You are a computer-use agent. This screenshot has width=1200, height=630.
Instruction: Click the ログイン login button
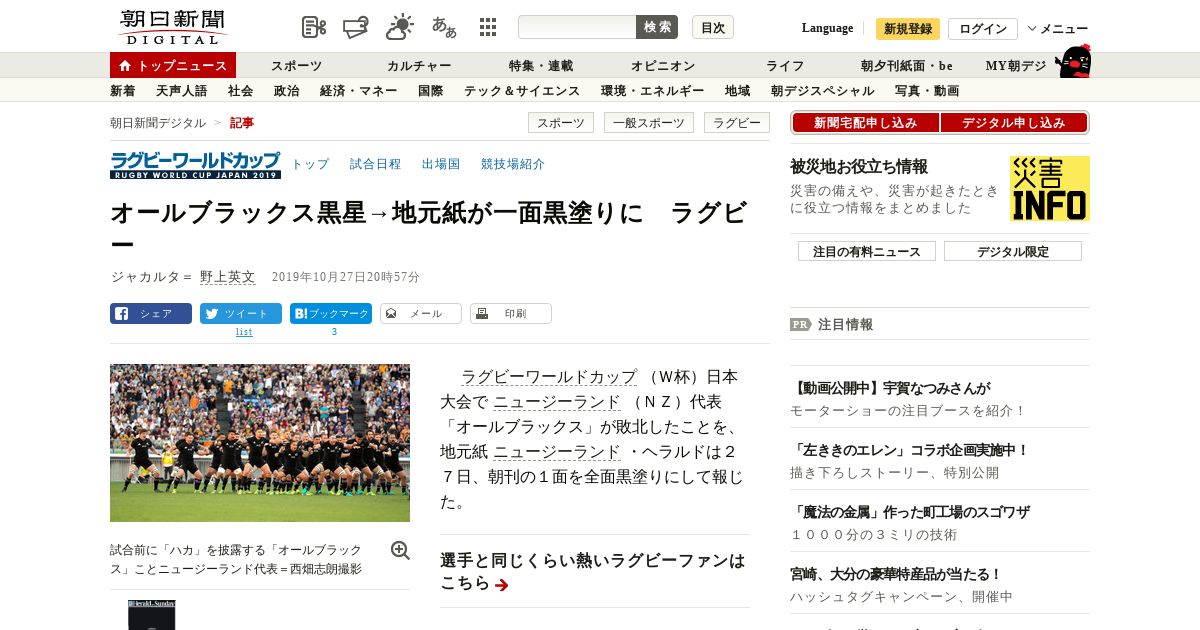tap(983, 28)
